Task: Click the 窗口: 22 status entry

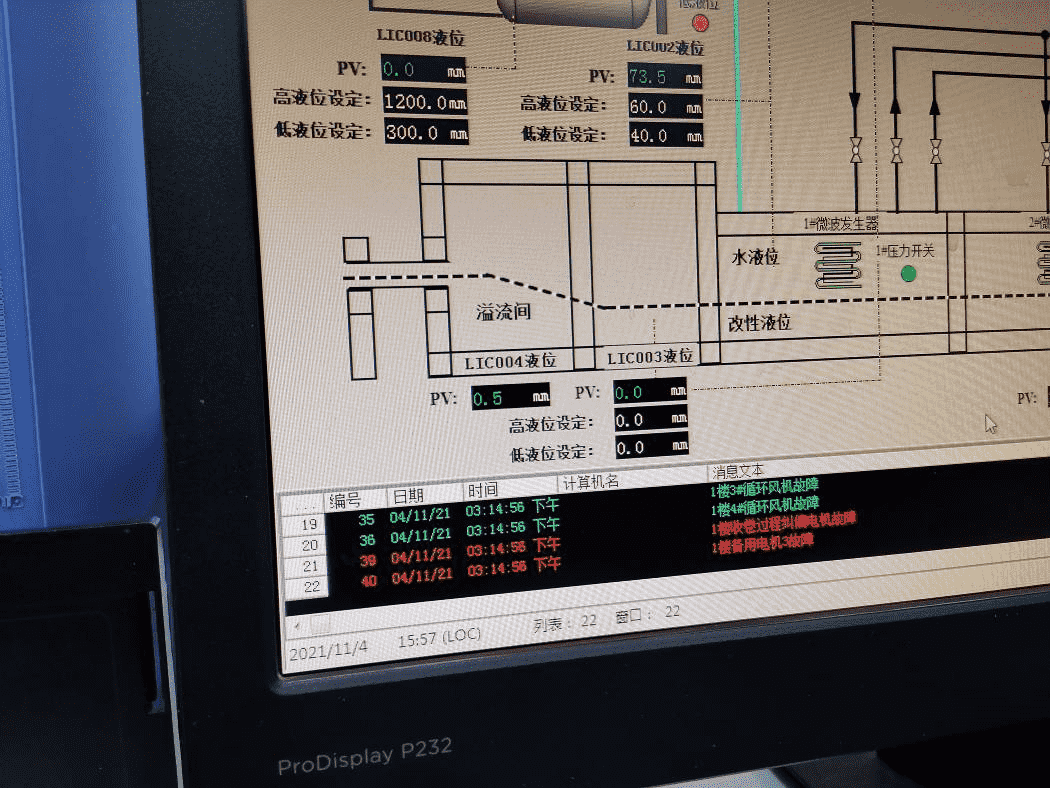Action: coord(648,614)
